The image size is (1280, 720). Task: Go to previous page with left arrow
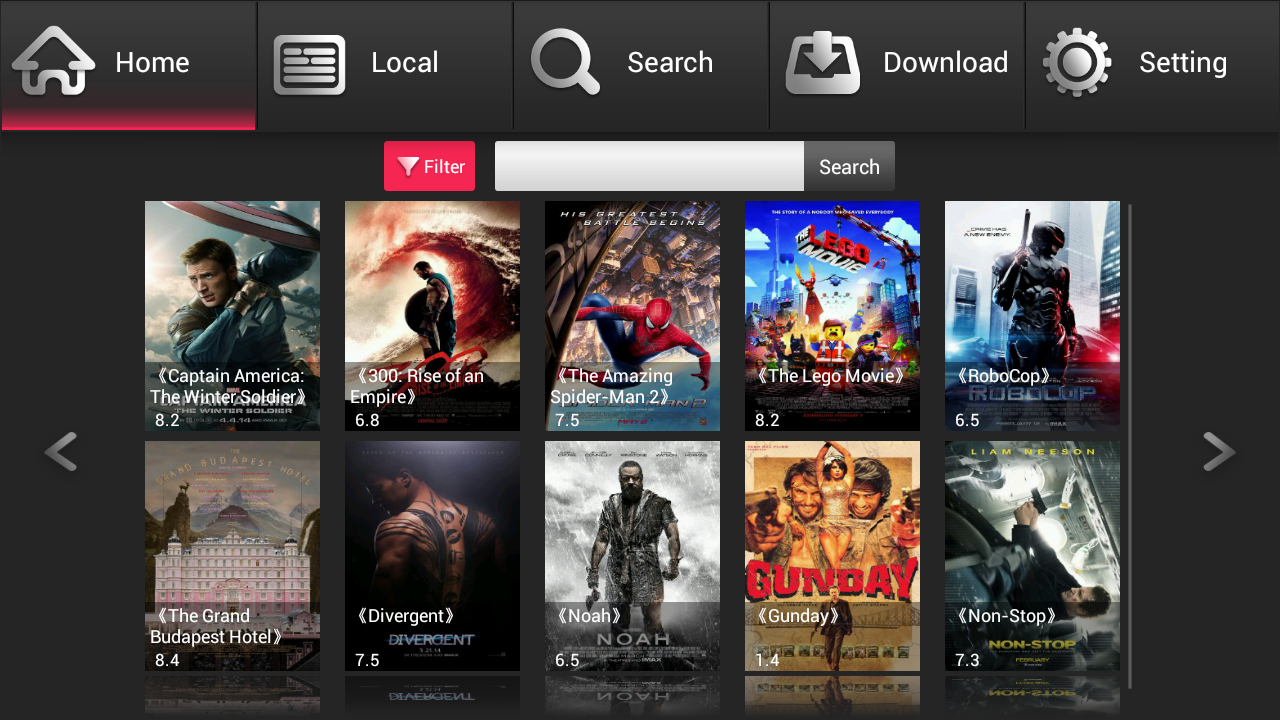coord(61,452)
